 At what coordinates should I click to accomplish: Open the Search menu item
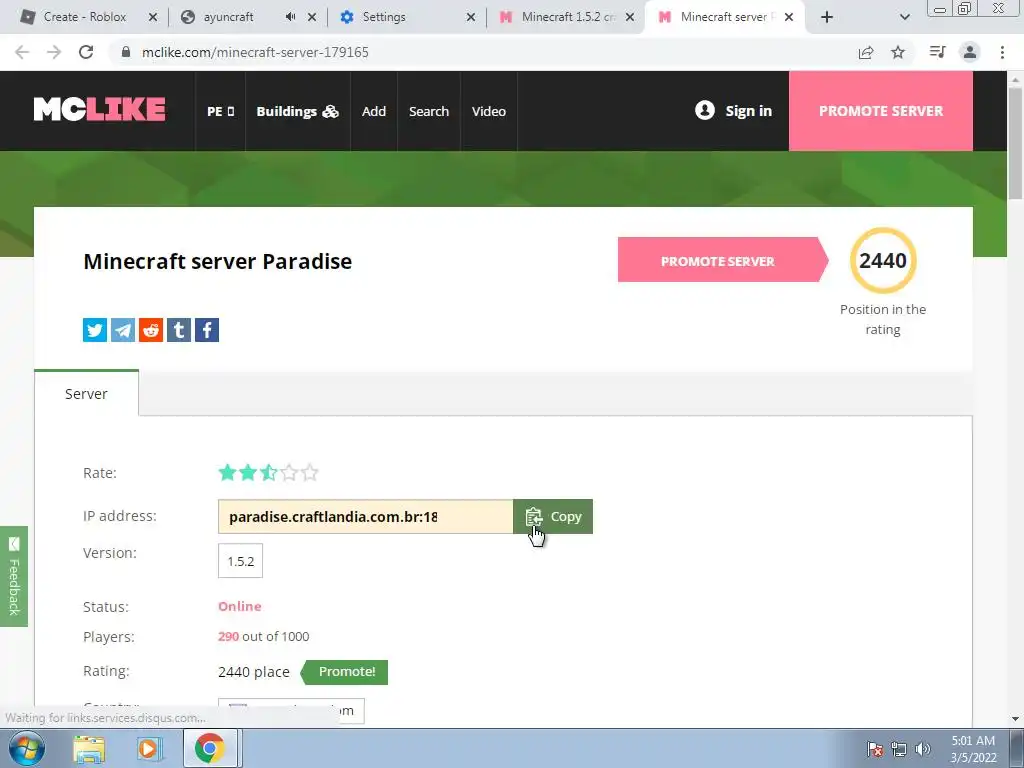[x=428, y=111]
